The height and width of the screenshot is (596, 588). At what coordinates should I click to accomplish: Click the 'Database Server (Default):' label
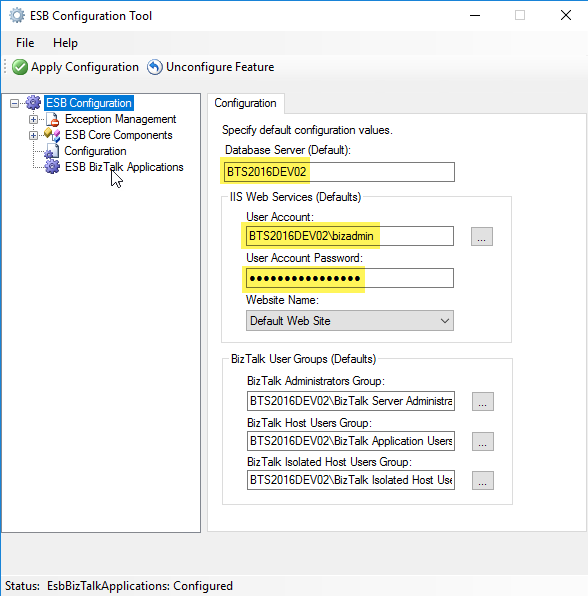pyautogui.click(x=288, y=150)
